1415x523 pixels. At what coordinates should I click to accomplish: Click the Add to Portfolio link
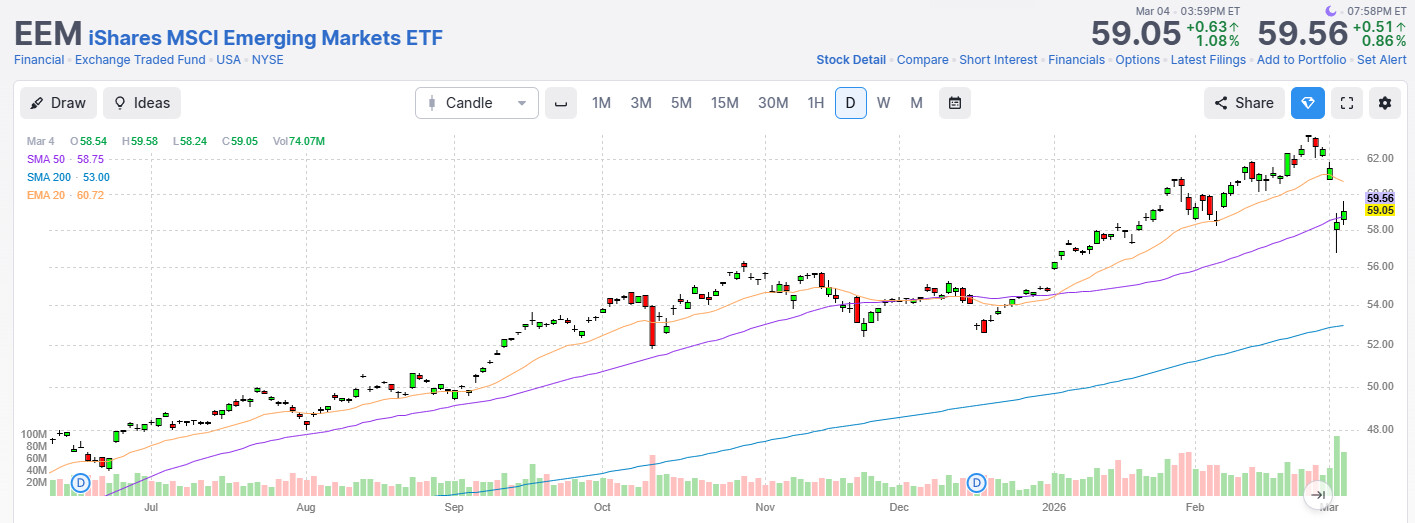pyautogui.click(x=1301, y=60)
